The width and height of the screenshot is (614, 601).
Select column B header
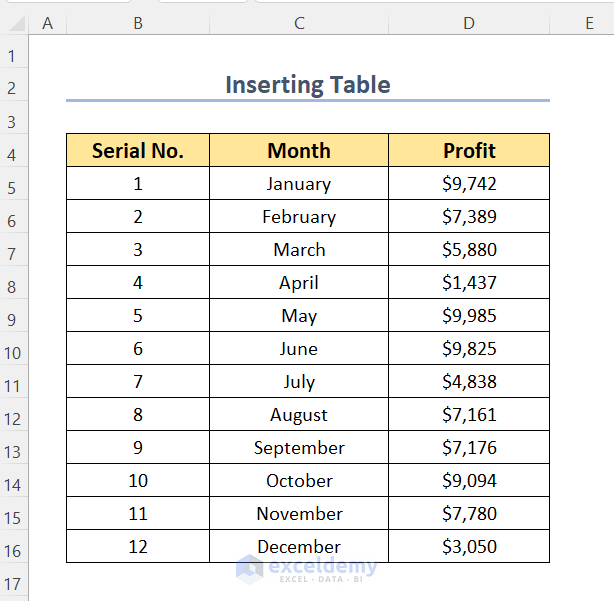[137, 23]
